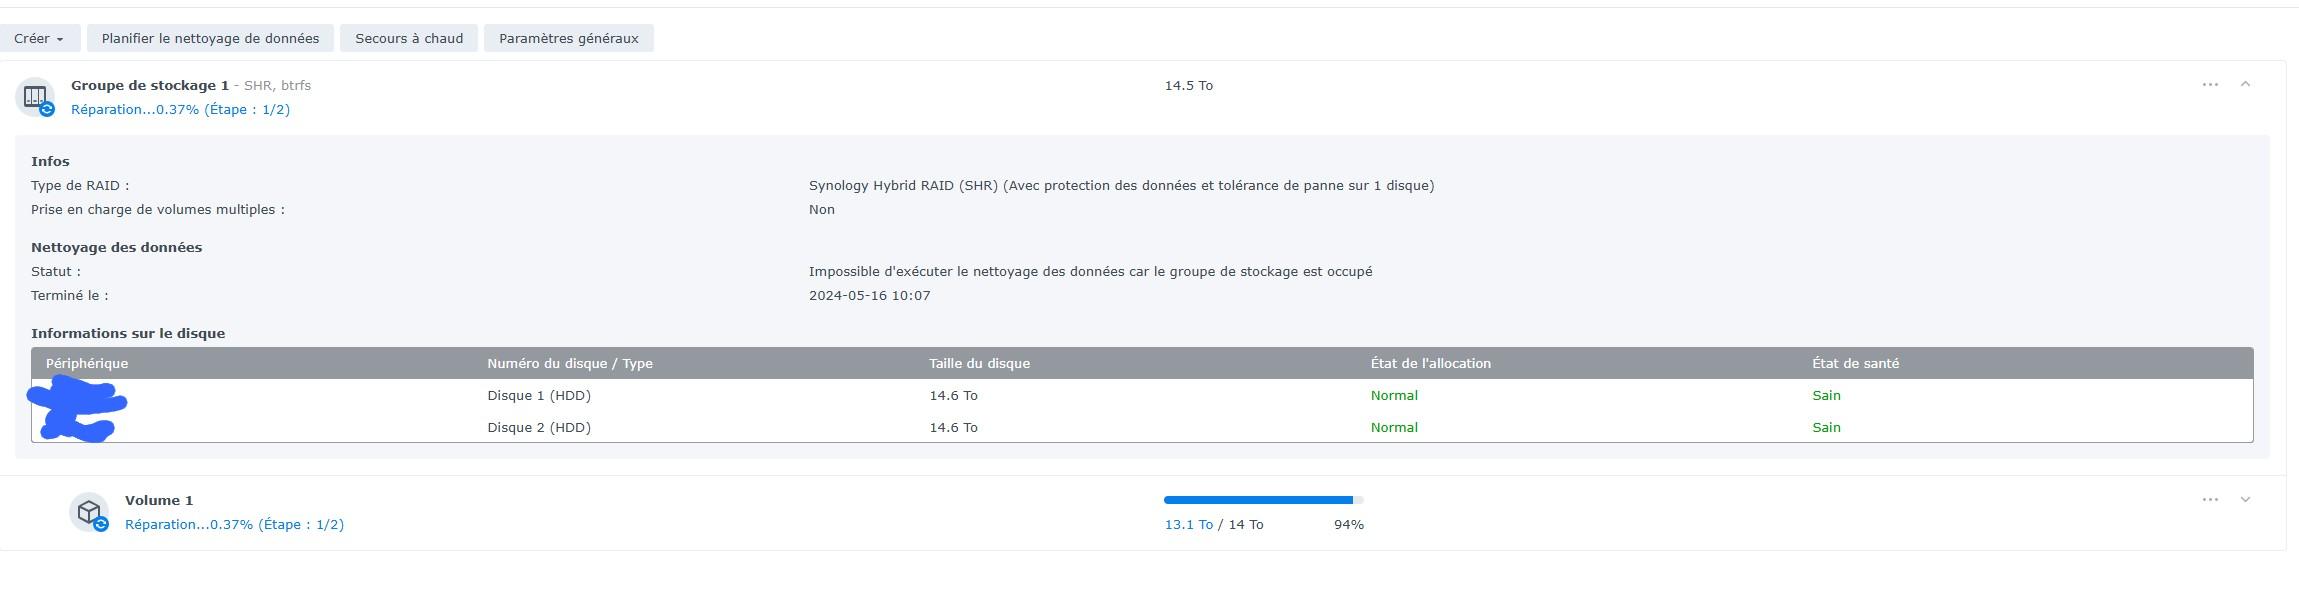Click the storage group repair status text
Viewport: 2299px width, 597px height.
click(x=180, y=110)
